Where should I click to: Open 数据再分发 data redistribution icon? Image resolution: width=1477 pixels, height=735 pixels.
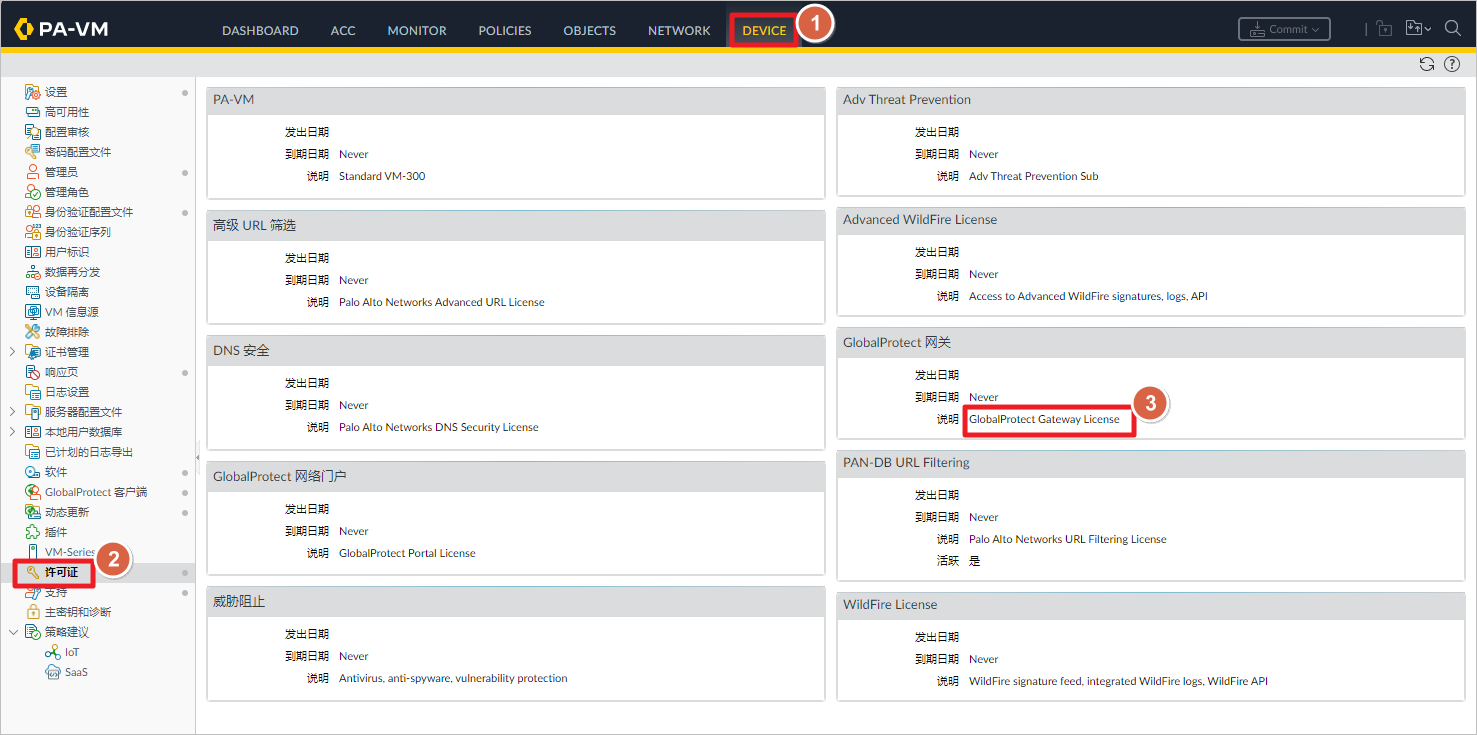tap(33, 272)
